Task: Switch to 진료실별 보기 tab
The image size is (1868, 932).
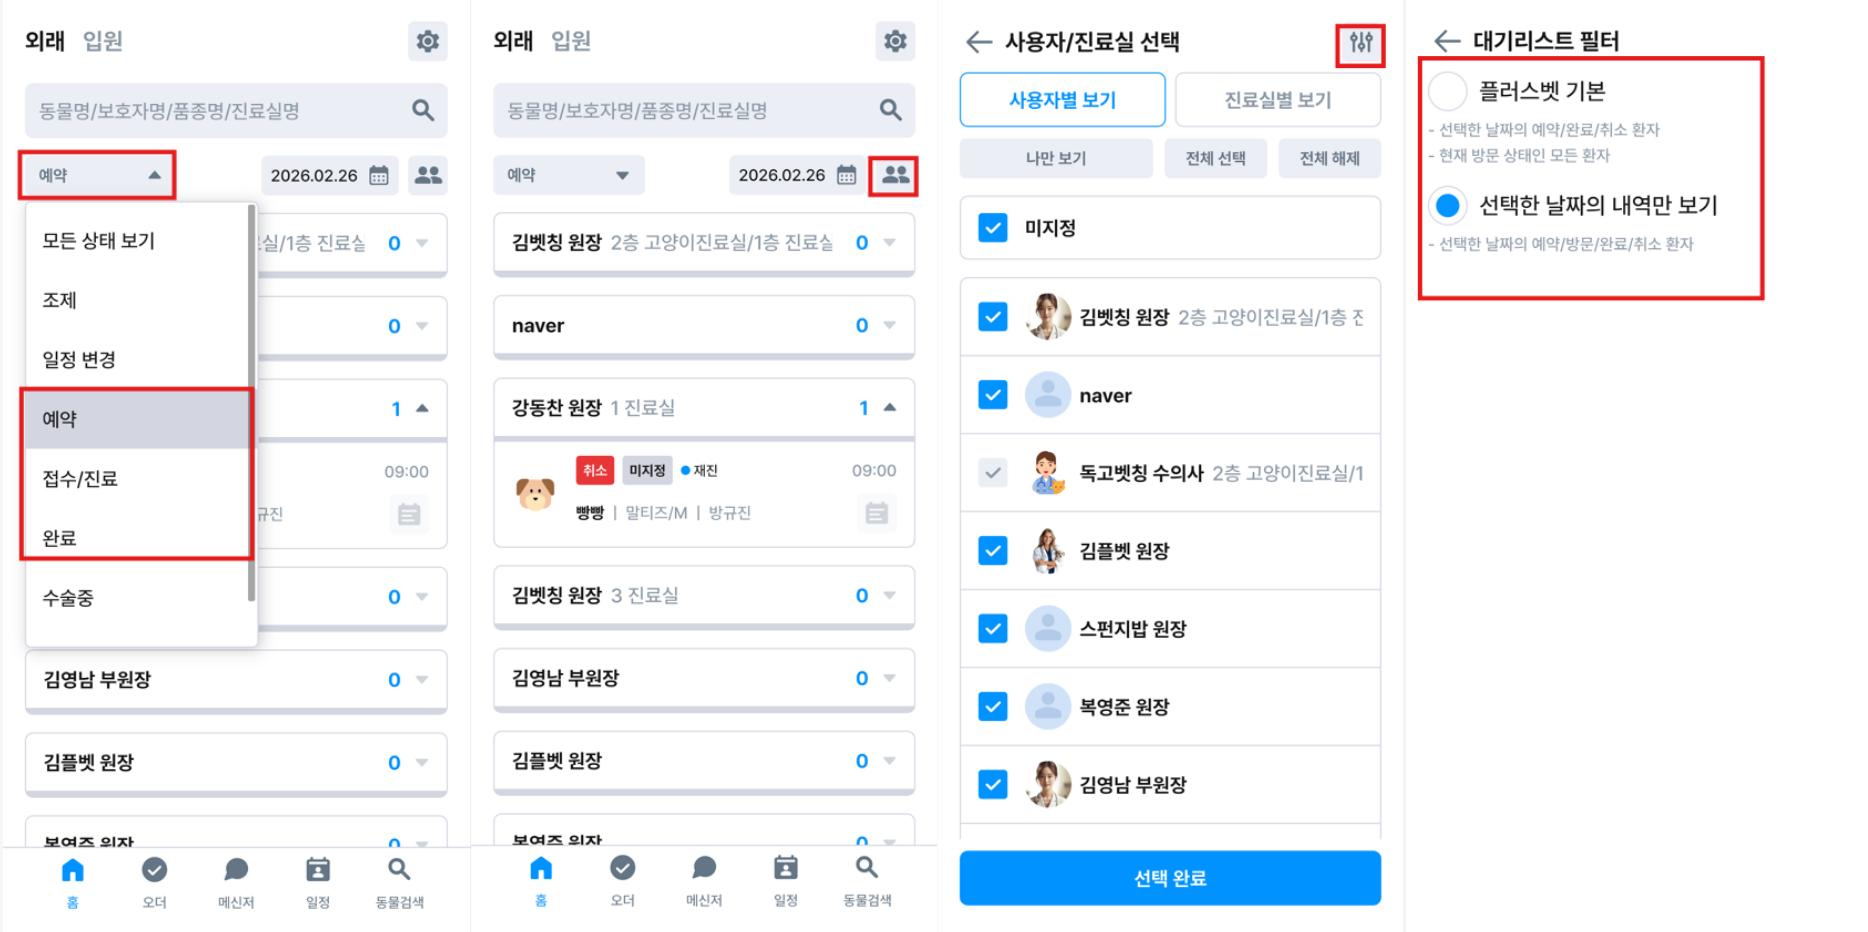Action: [x=1278, y=100]
